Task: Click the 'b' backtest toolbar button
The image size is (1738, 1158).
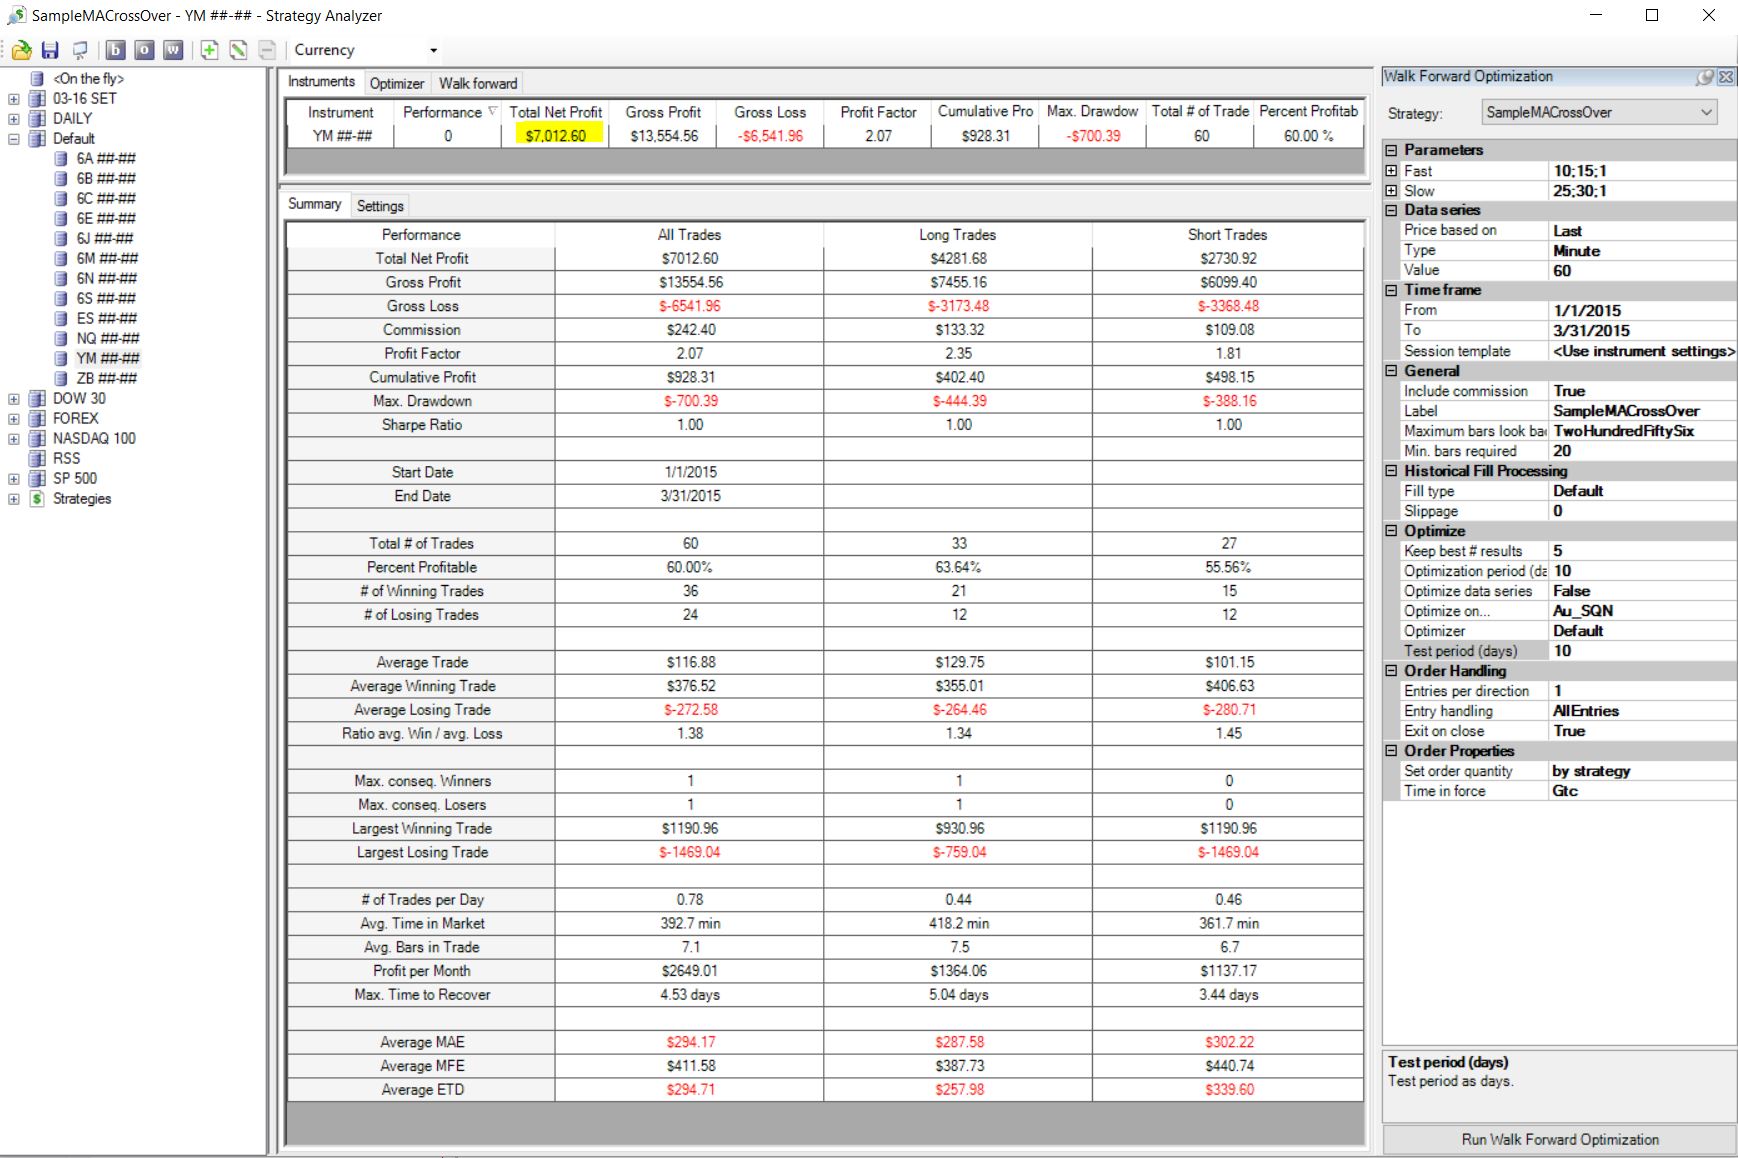Action: click(x=115, y=50)
